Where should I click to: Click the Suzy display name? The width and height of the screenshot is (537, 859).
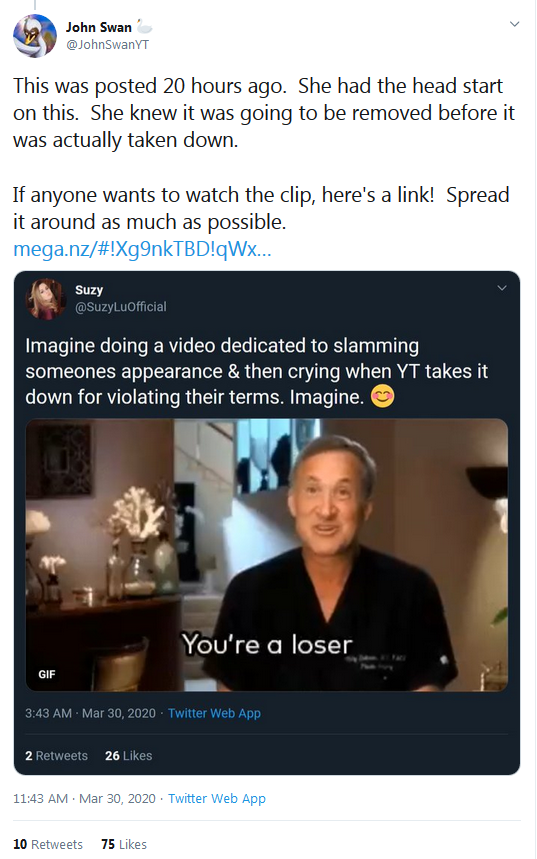coord(89,289)
